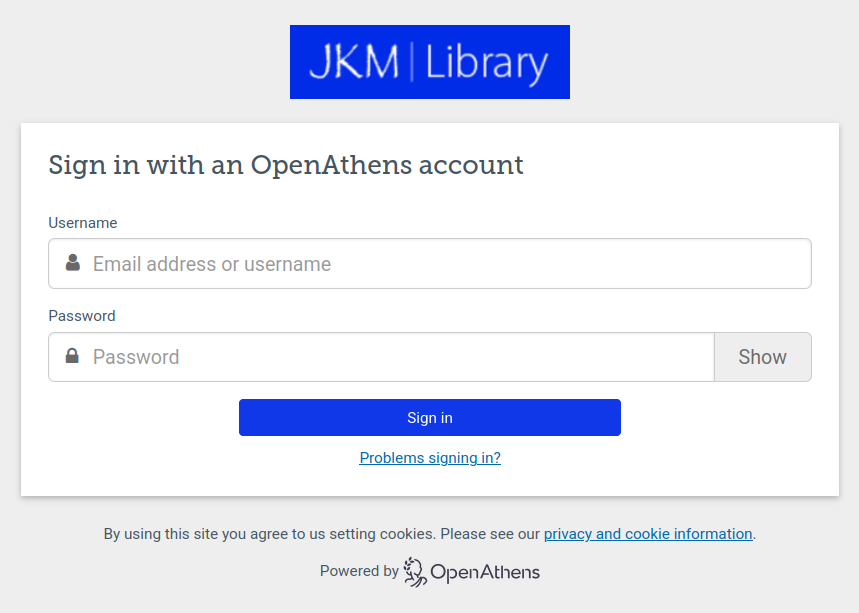Screen dimensions: 859x613
Task: Toggle Show to reveal the password
Action: pos(762,356)
